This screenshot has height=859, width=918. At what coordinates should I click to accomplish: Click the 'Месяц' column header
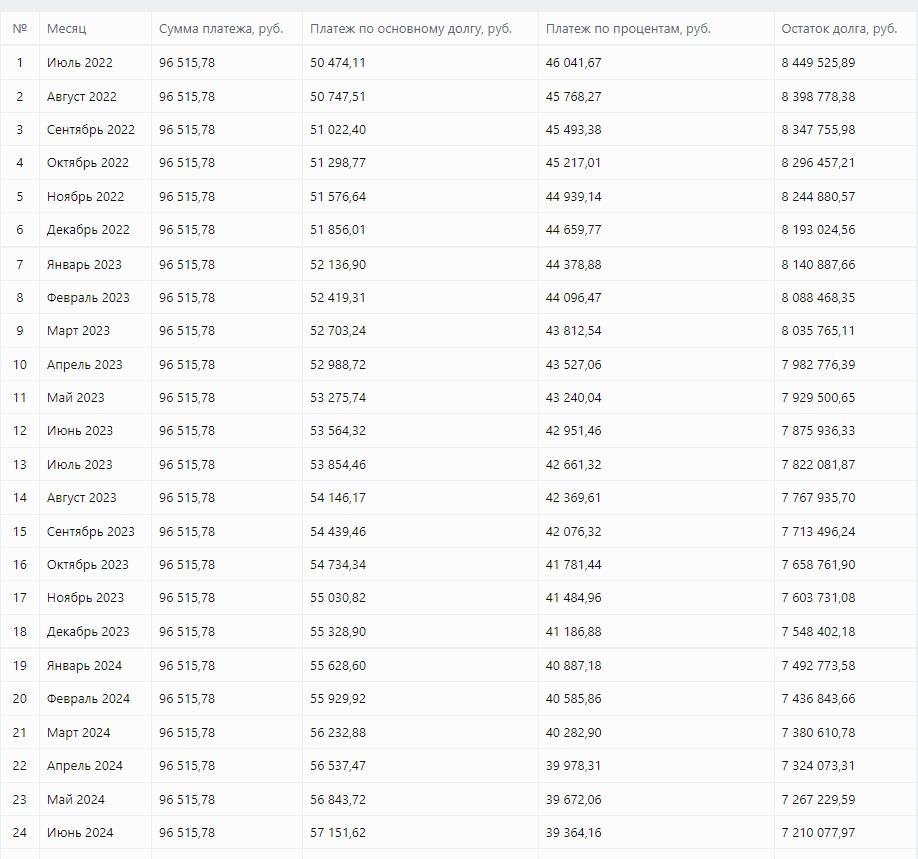66,28
